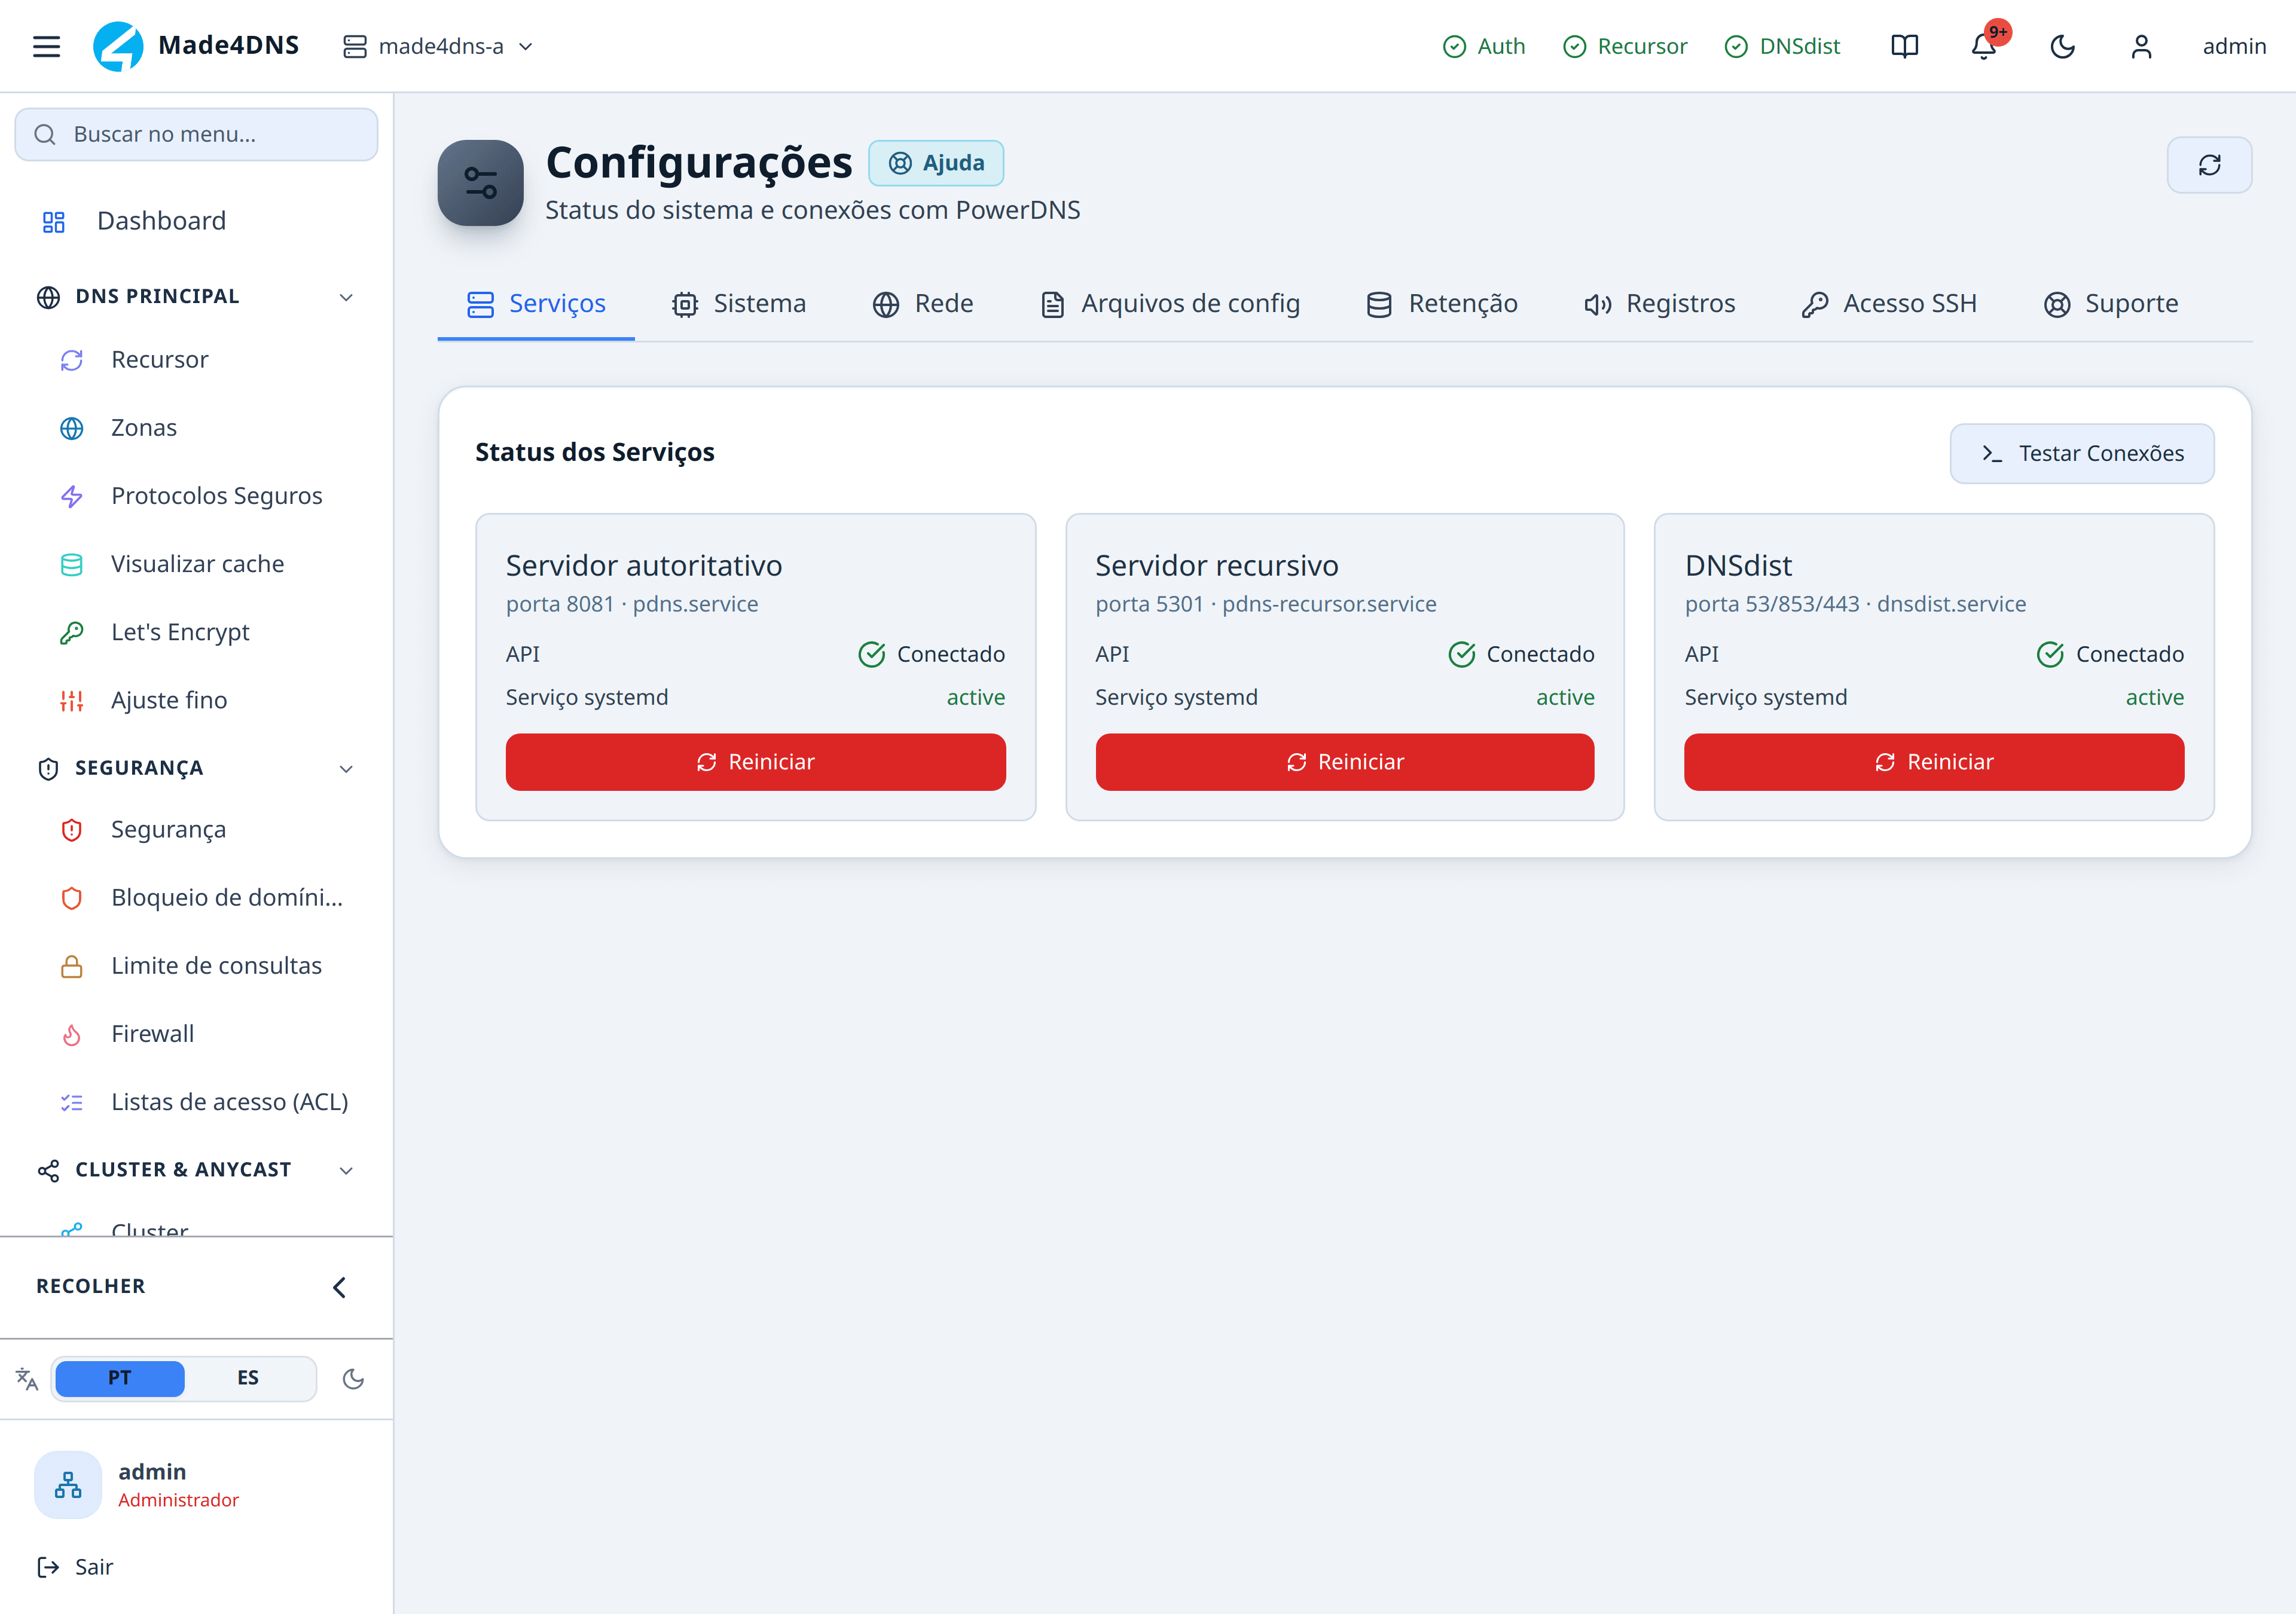Click the Configurações sliders icon
The width and height of the screenshot is (2296, 1614).
click(480, 183)
